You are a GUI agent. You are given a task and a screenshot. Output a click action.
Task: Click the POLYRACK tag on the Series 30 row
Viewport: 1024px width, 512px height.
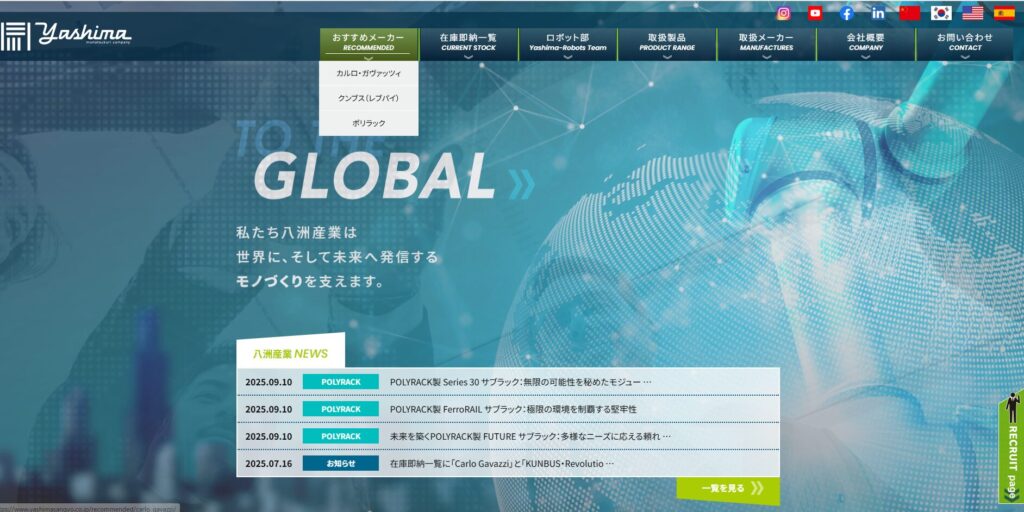340,382
